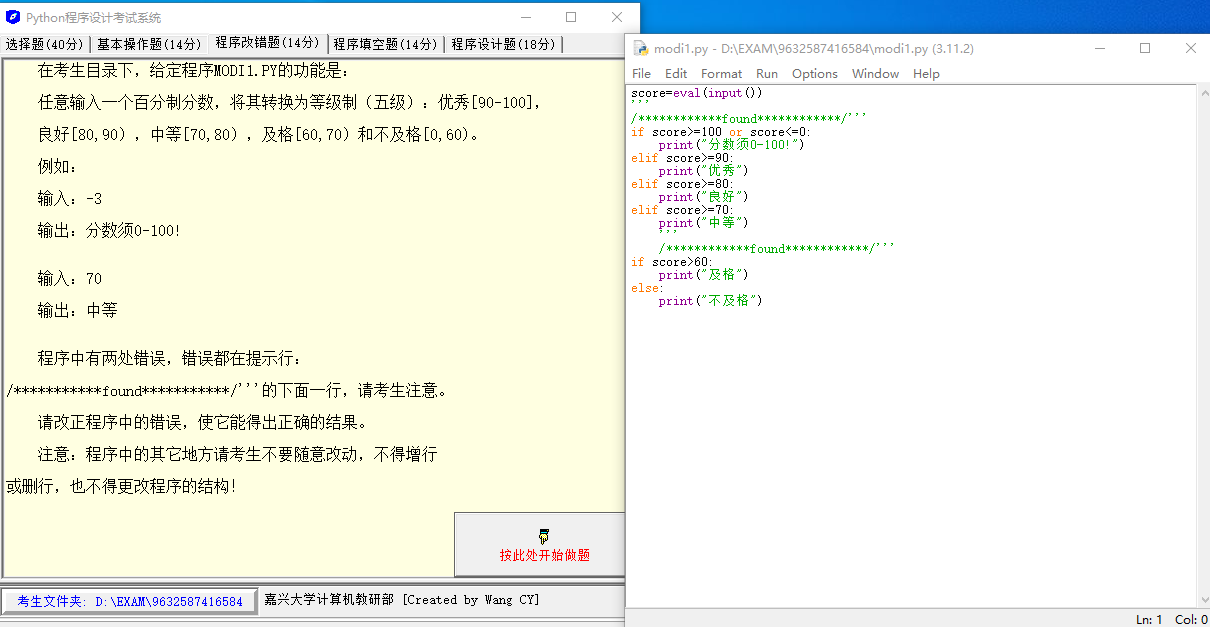Click the print("及格") line

click(x=703, y=275)
